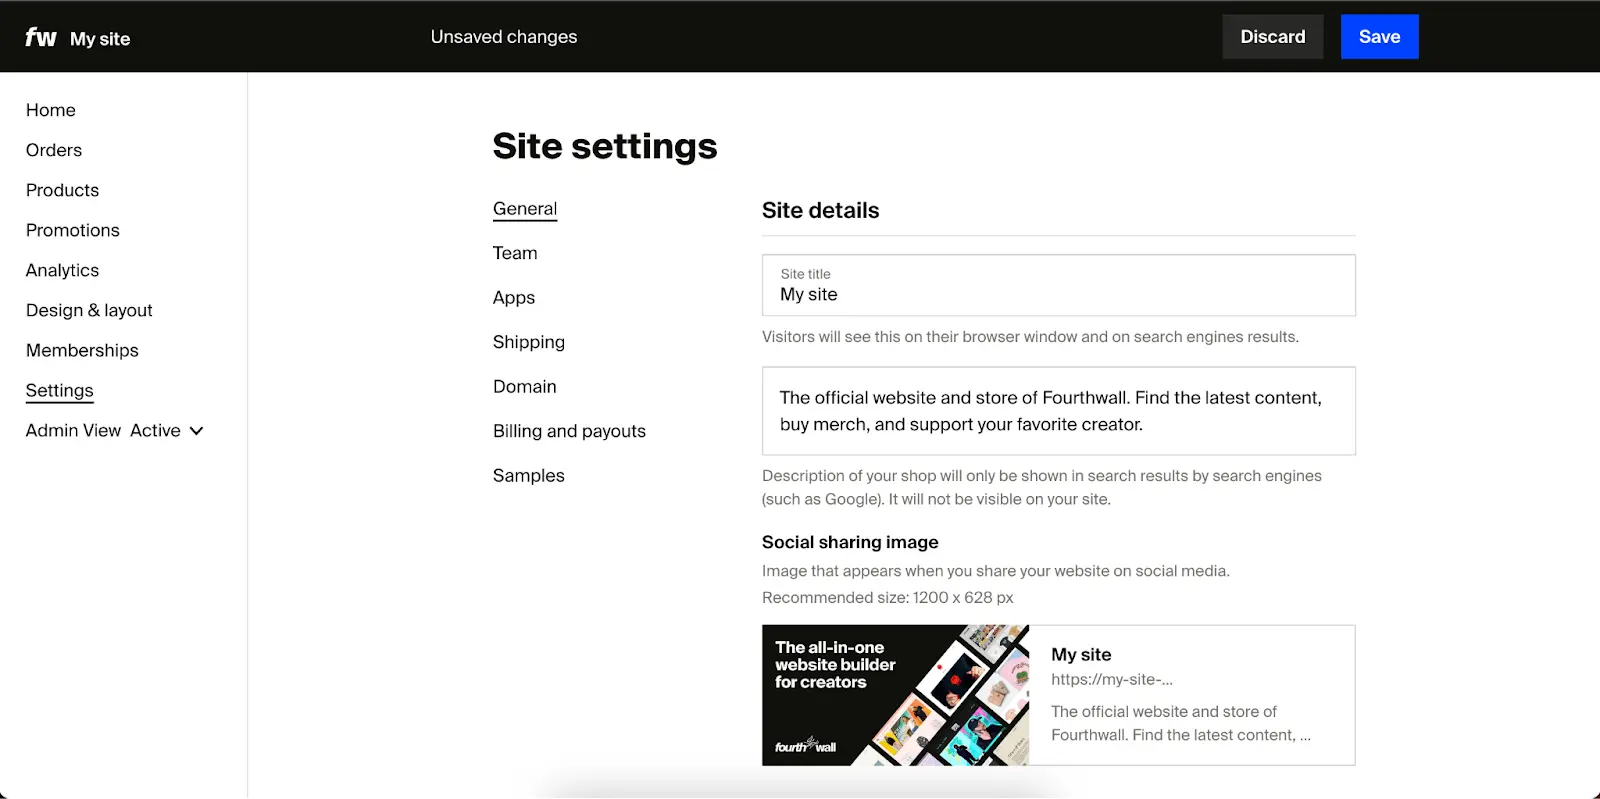
Task: Edit the Site title field
Action: pyautogui.click(x=1058, y=293)
